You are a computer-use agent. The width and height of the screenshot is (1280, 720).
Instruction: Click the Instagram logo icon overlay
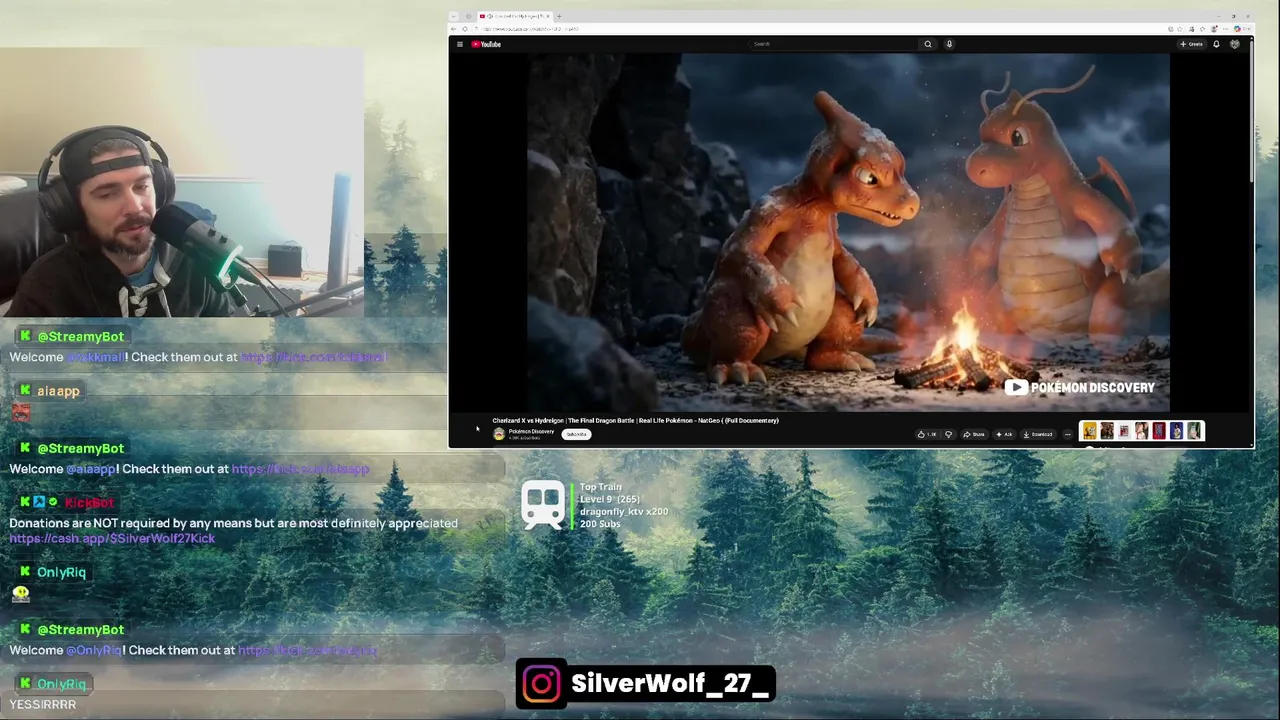click(541, 684)
